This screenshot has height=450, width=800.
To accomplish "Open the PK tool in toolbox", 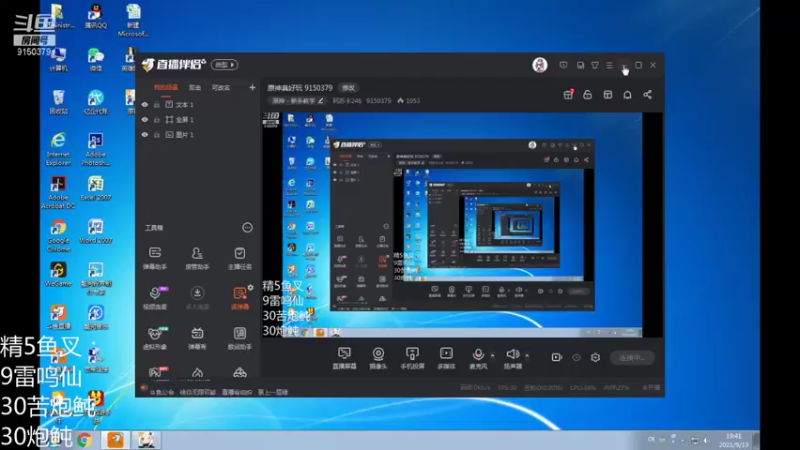I will pyautogui.click(x=156, y=372).
